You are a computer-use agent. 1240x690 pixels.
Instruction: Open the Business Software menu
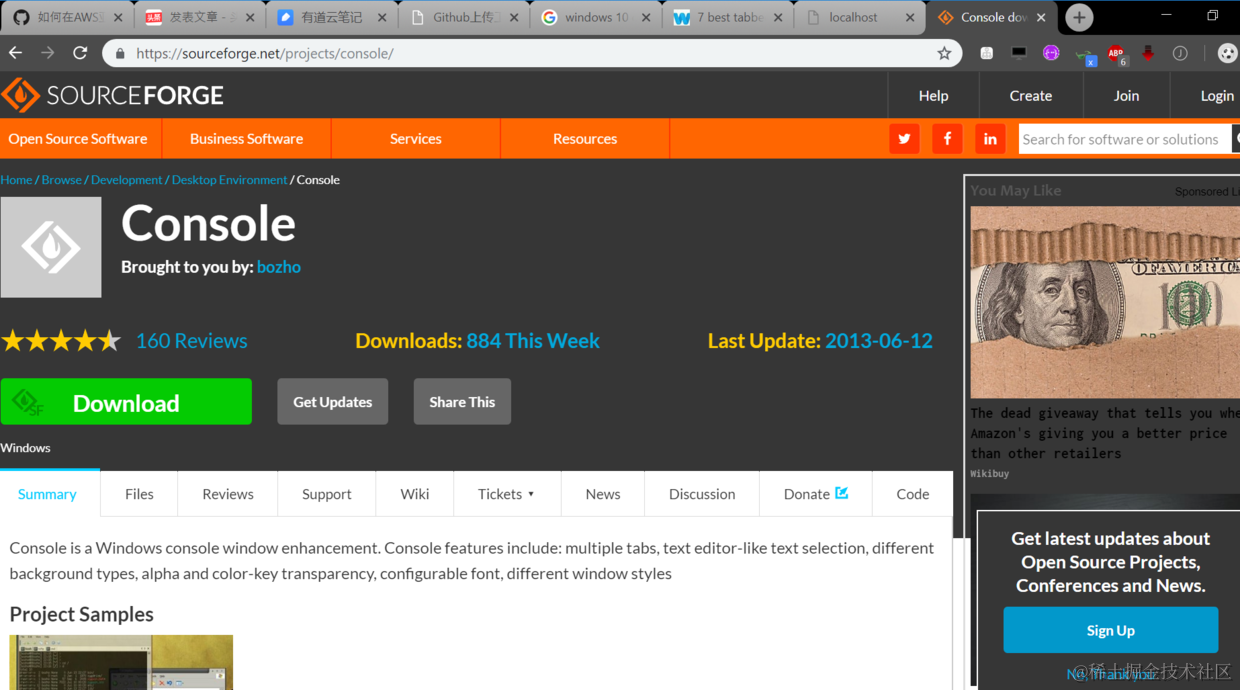click(x=246, y=139)
